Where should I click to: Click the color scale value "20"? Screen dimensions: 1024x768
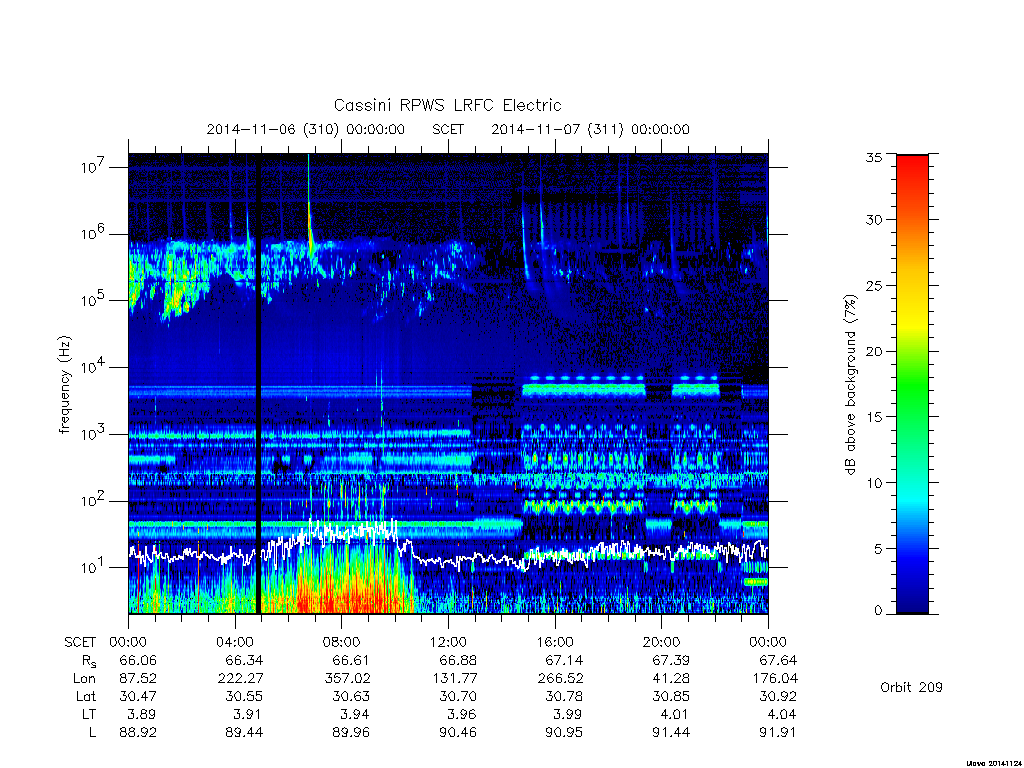click(x=873, y=351)
